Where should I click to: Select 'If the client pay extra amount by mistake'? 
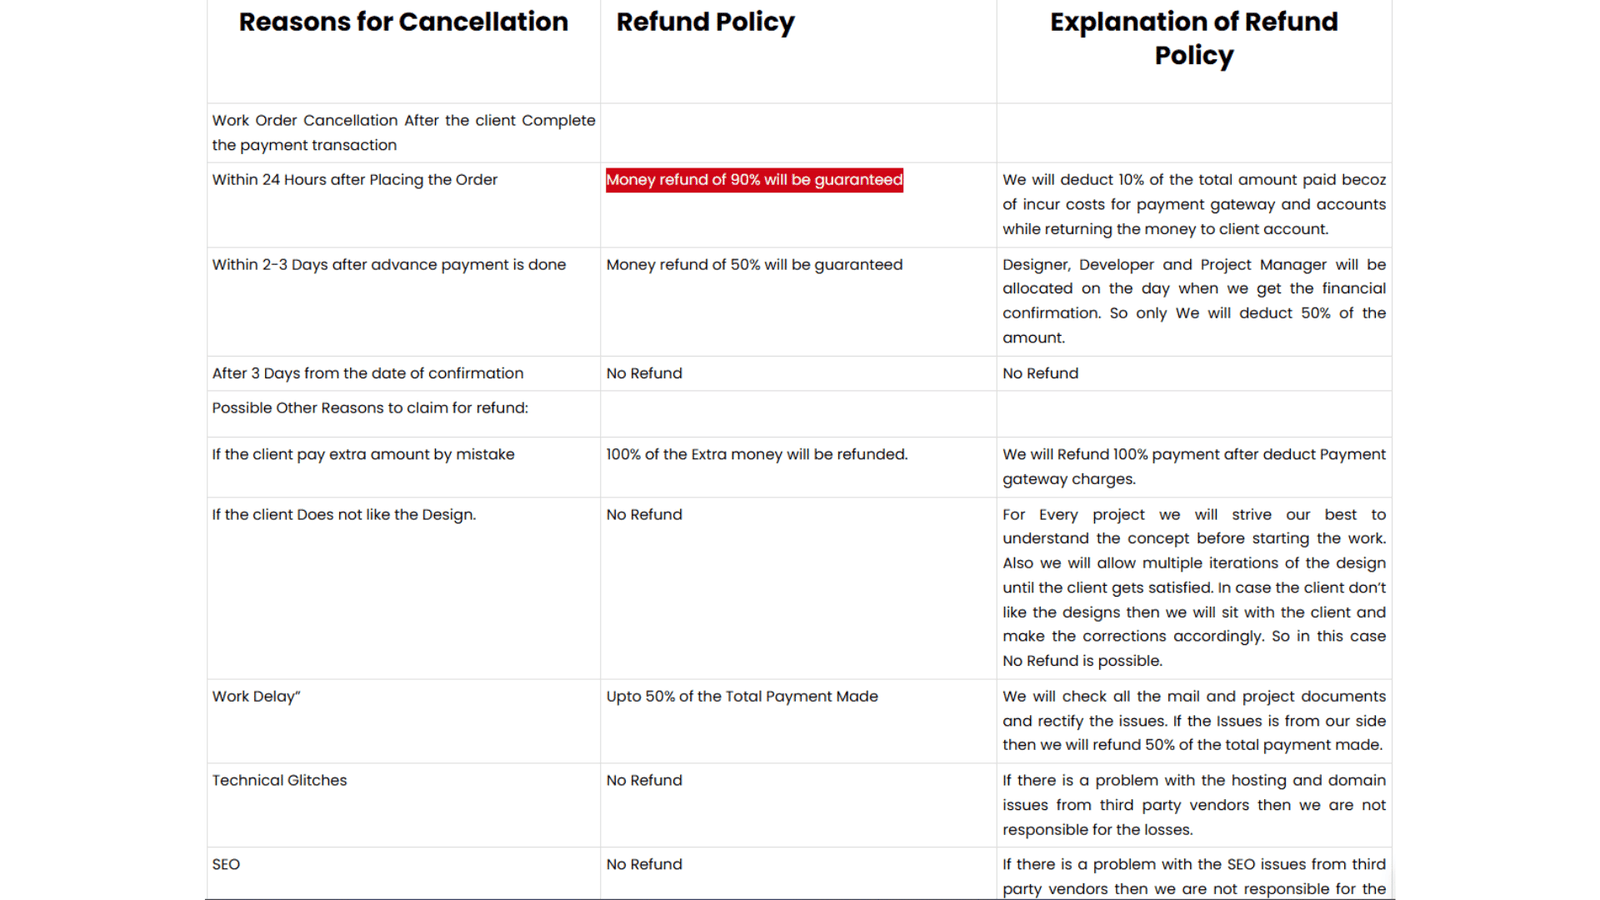(363, 454)
